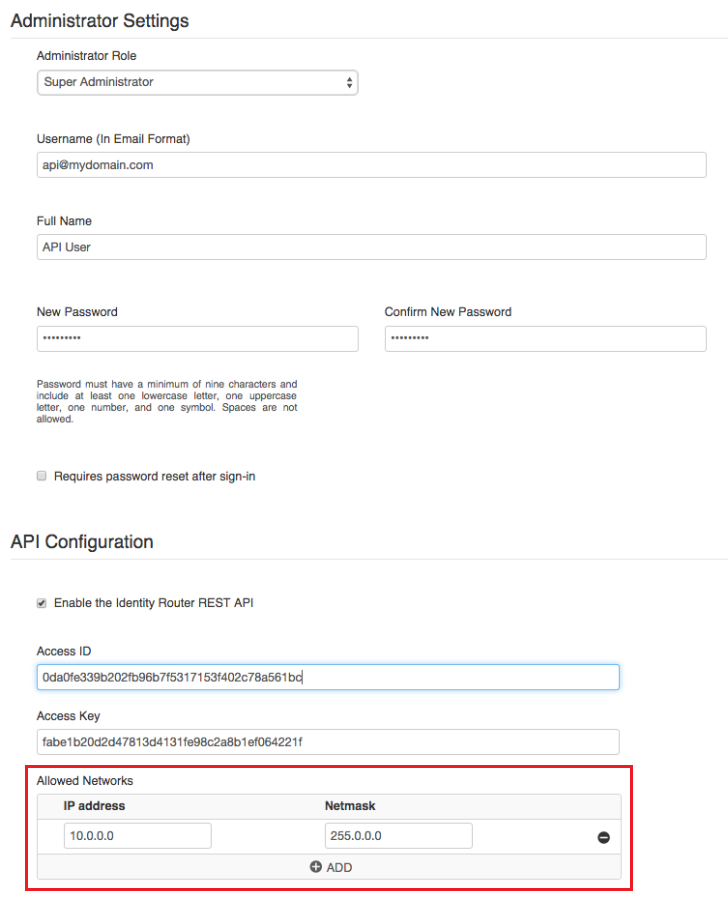
Task: Focus the Full Name text field
Action: (371, 247)
